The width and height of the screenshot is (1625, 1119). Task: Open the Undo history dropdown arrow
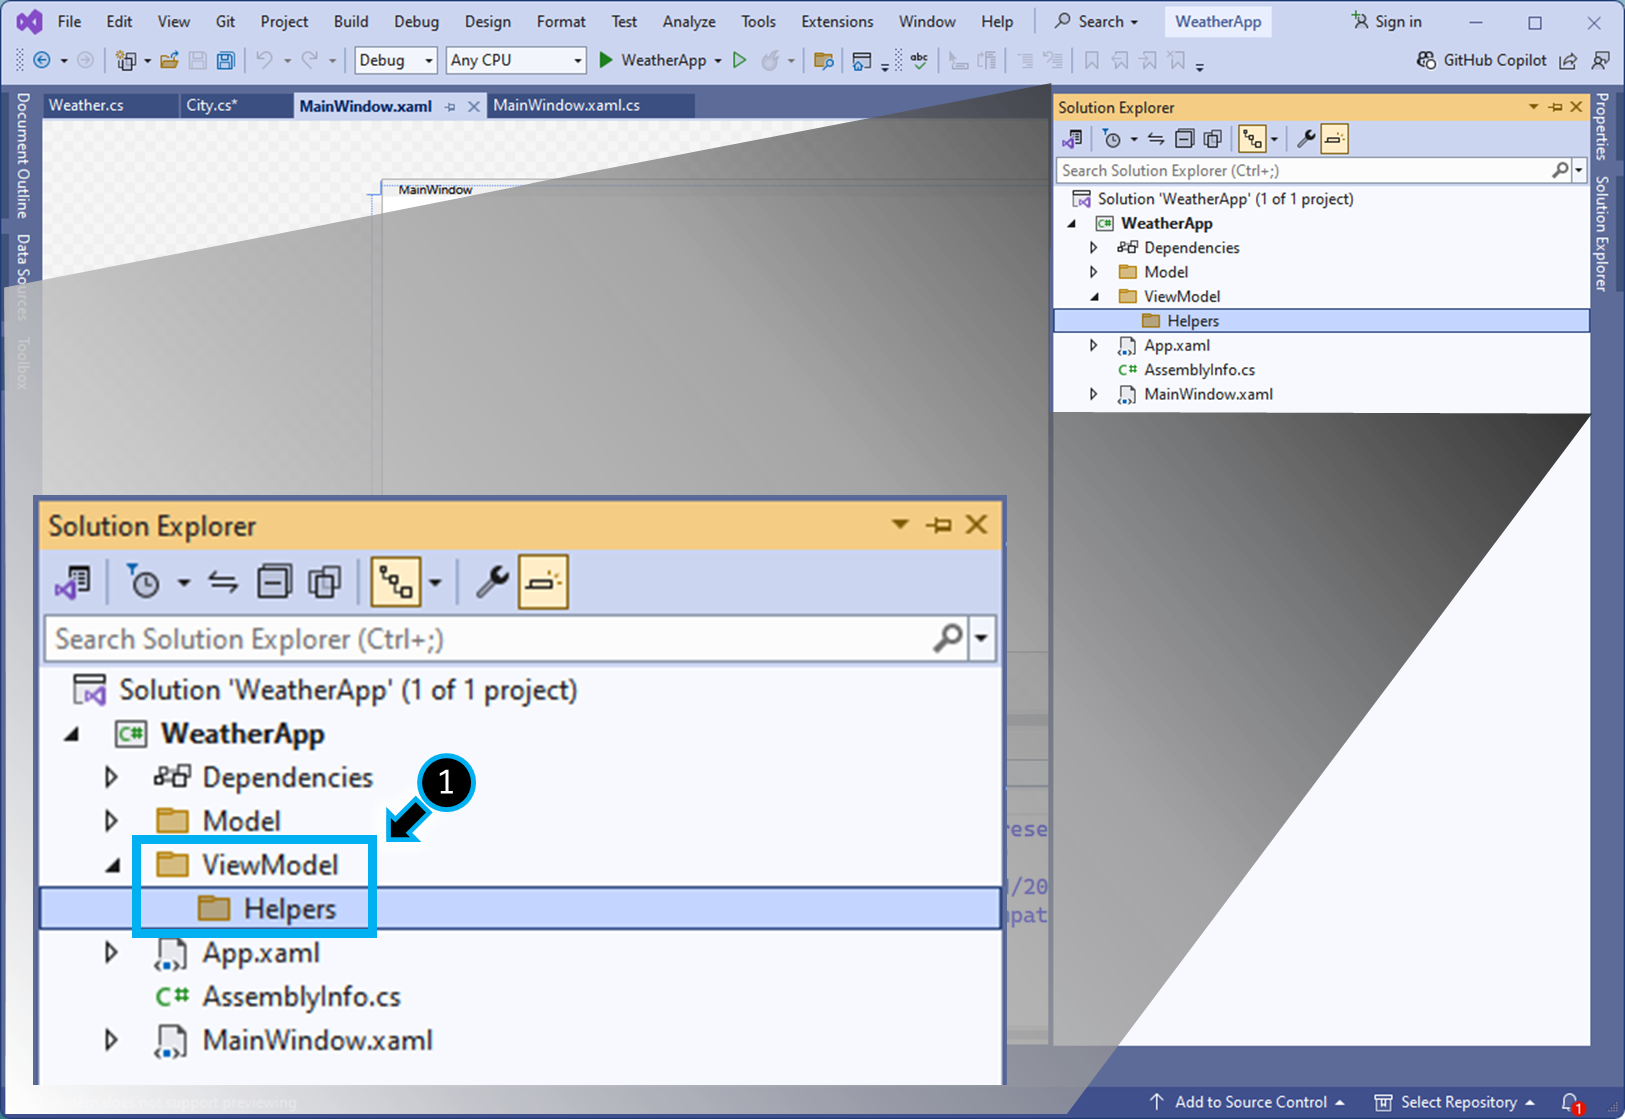click(x=287, y=61)
